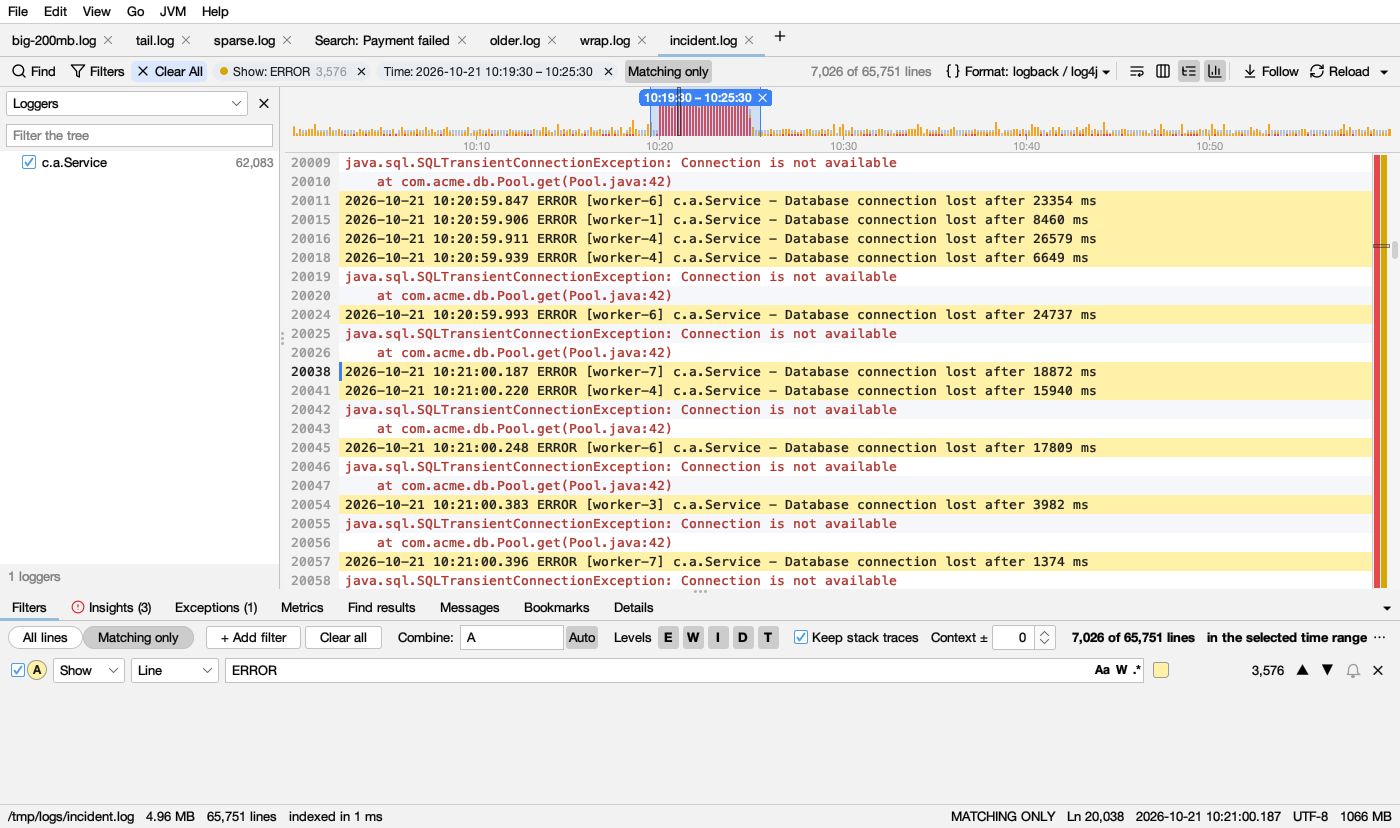Switch to the wrap.log tab
Viewport: 1400px width, 828px height.
pyautogui.click(x=605, y=41)
